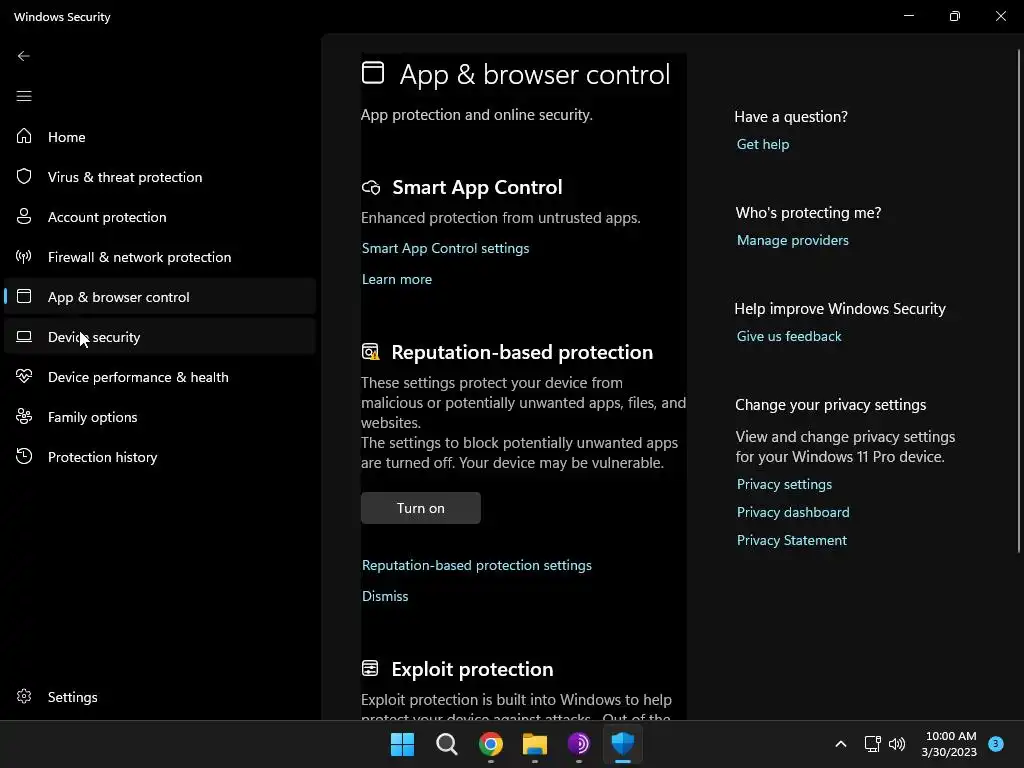Click Learn more under Smart App Control

click(x=396, y=279)
